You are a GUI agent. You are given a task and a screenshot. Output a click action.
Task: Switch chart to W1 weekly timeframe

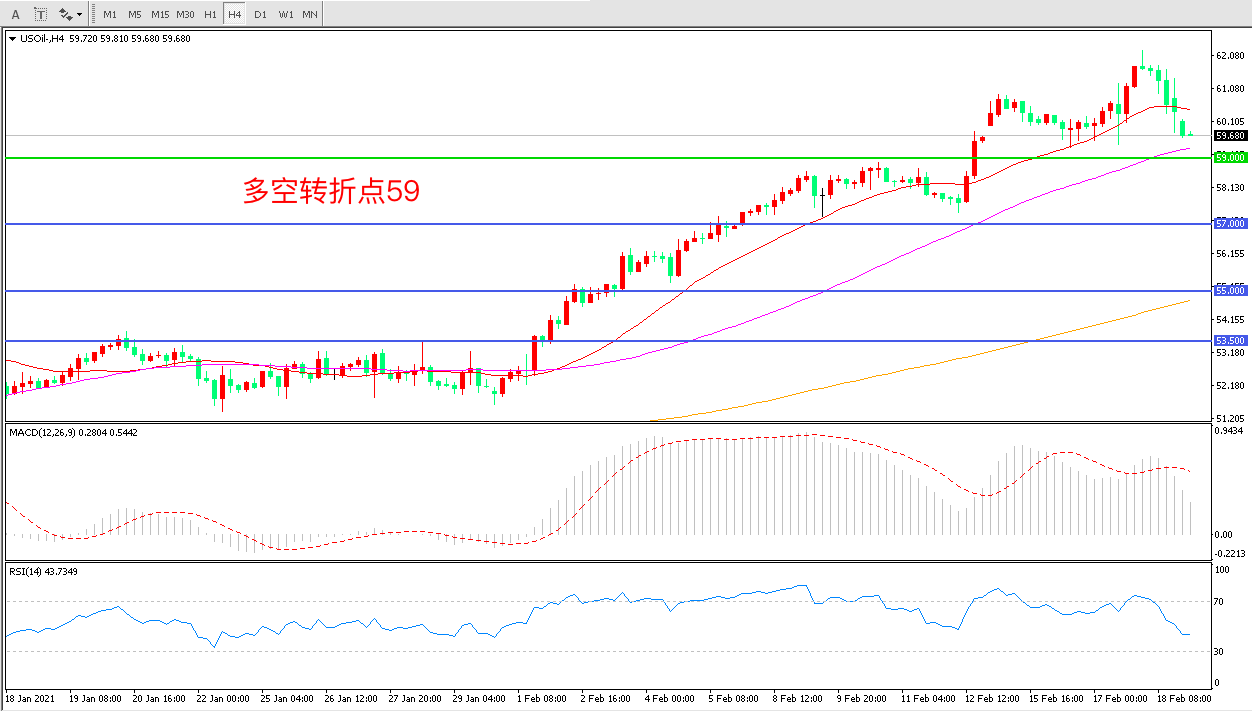pos(286,15)
